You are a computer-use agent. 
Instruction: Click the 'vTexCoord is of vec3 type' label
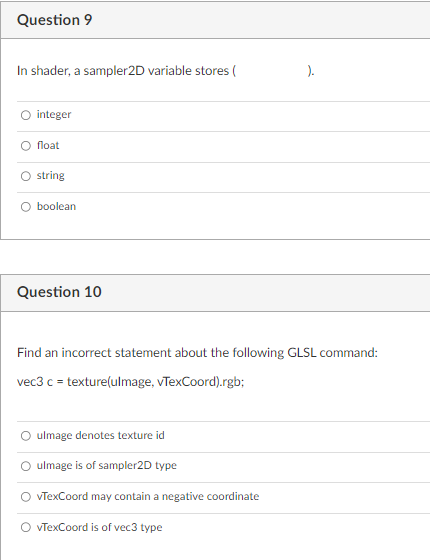[x=100, y=527]
